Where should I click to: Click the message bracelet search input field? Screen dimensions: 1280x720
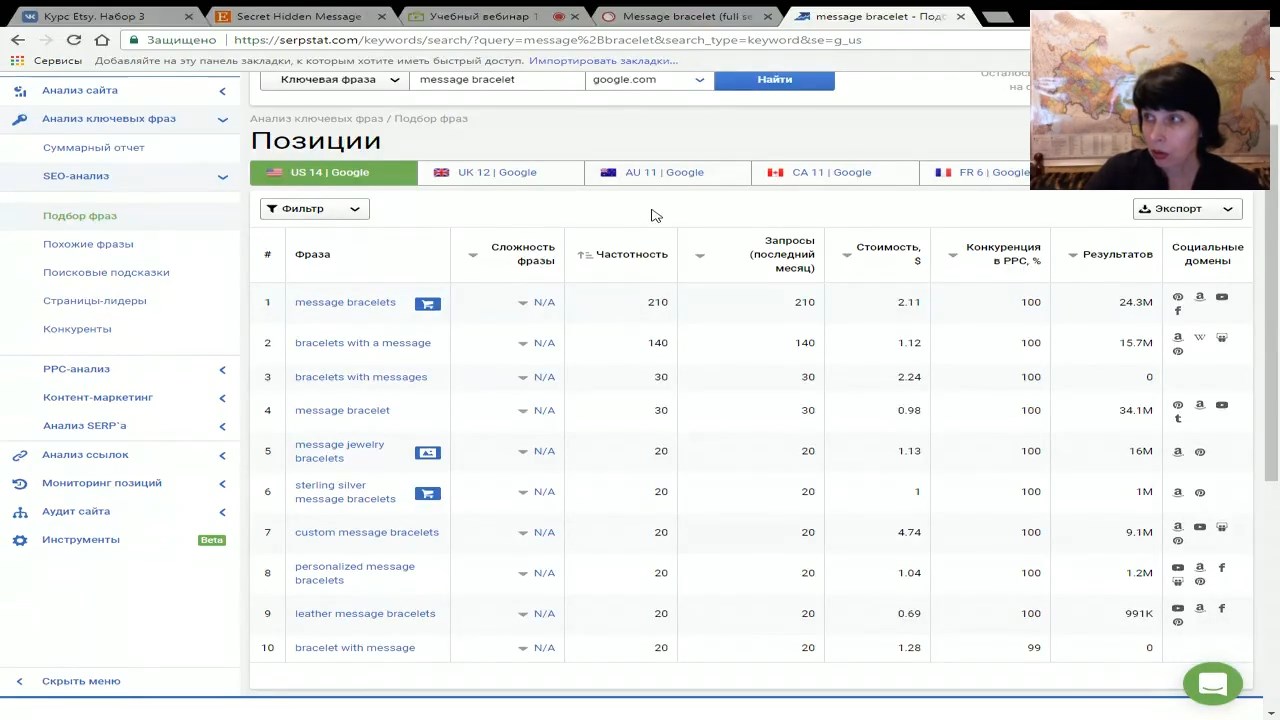point(497,80)
